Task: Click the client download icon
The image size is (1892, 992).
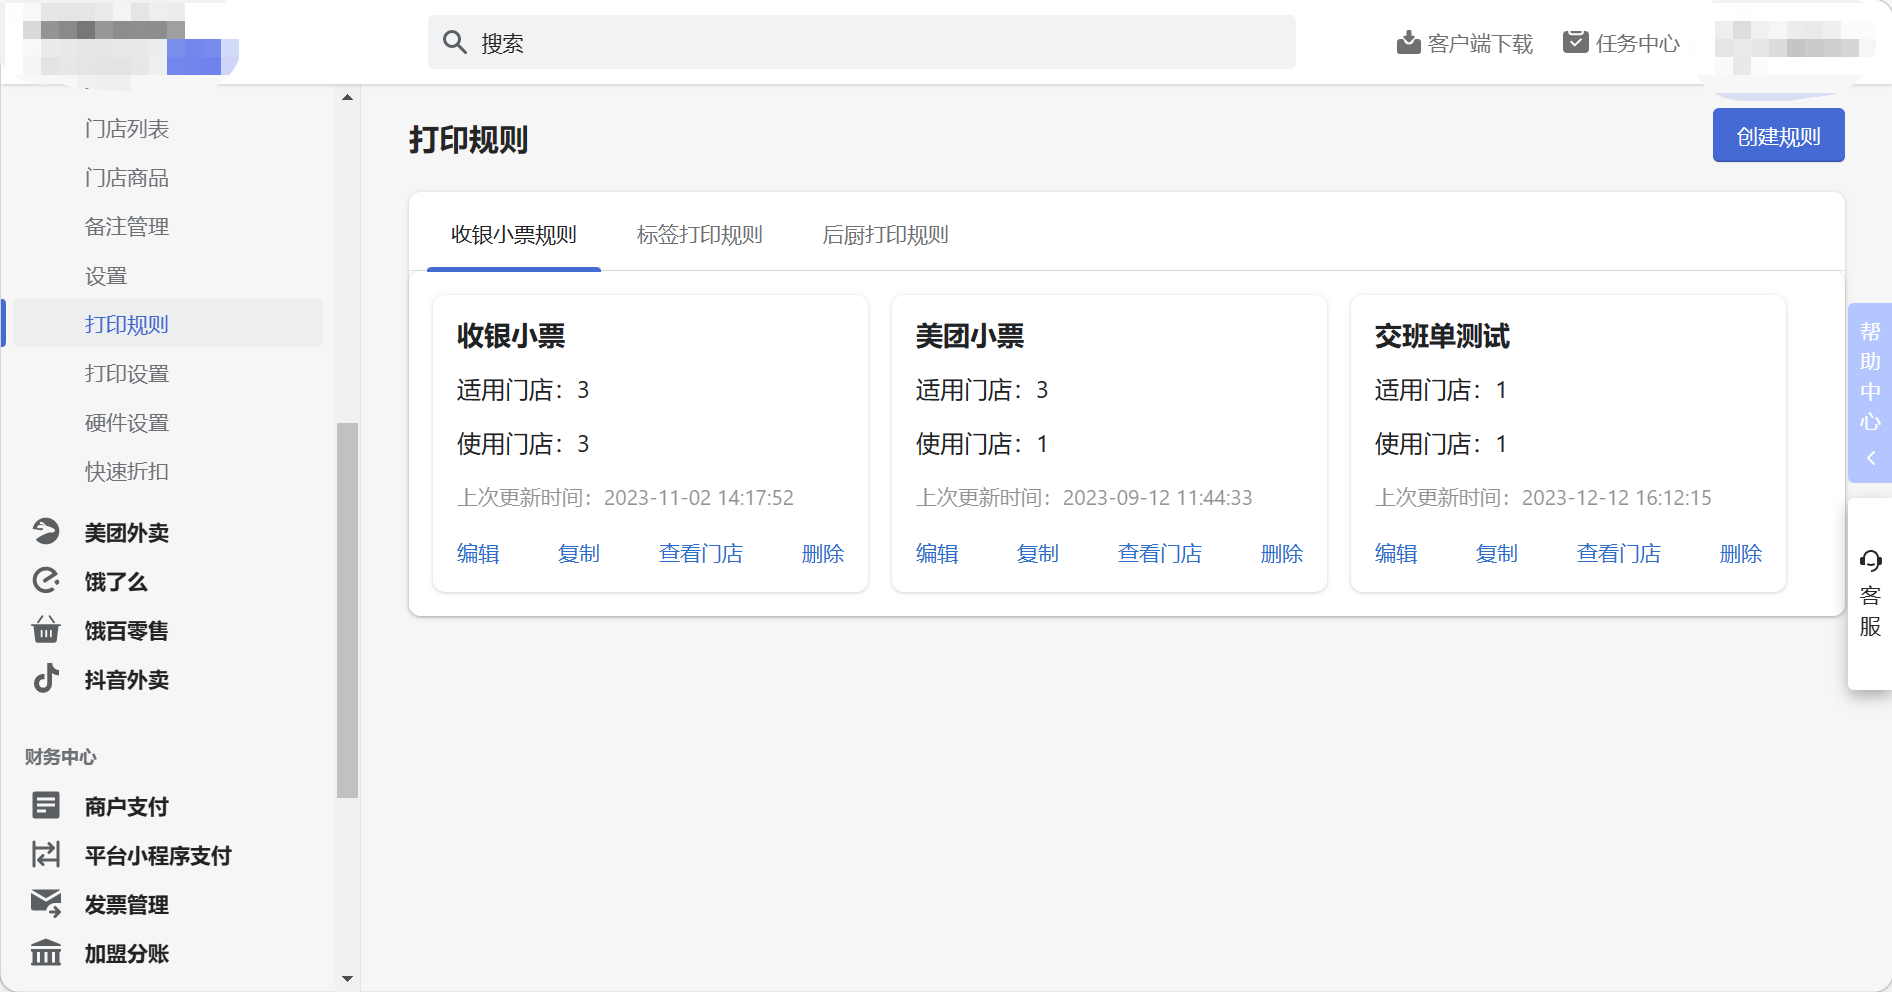Action: (x=1408, y=42)
